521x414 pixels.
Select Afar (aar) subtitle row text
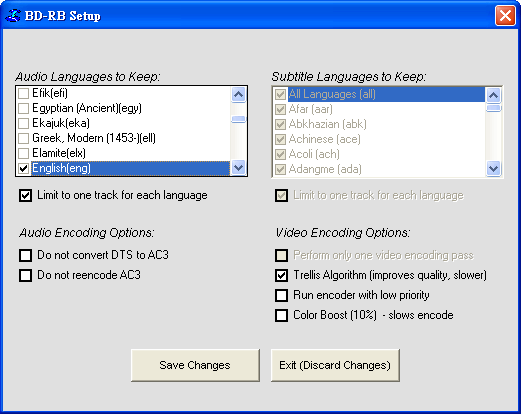pos(311,109)
